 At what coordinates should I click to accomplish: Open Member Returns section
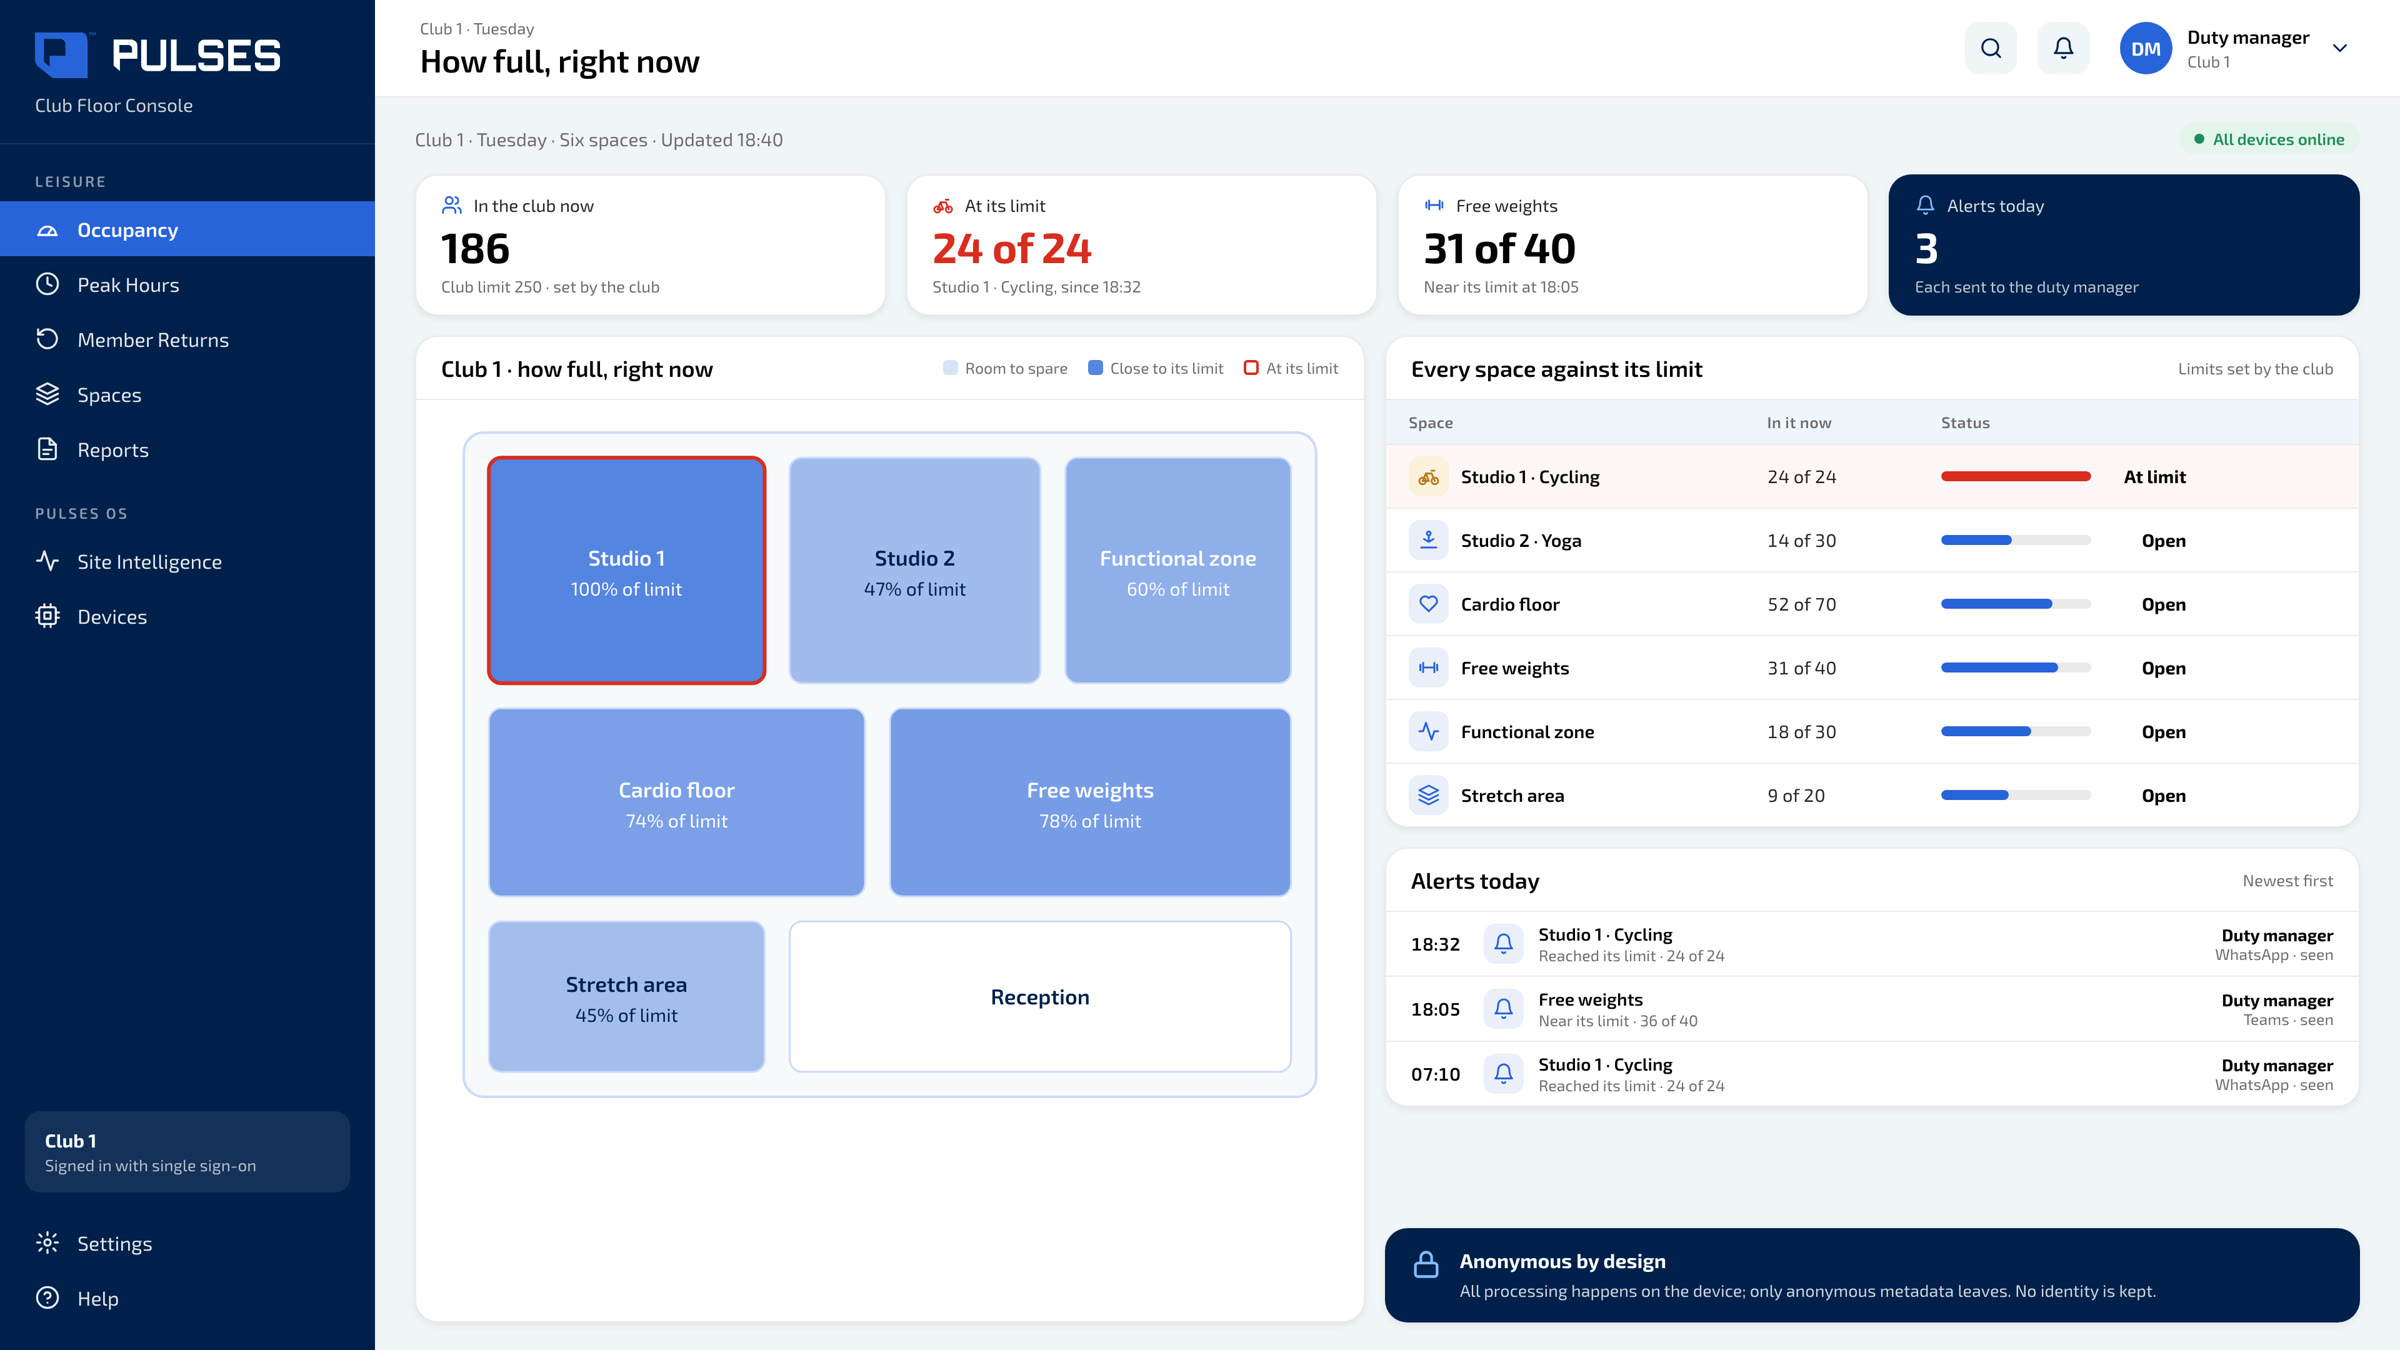pos(187,339)
